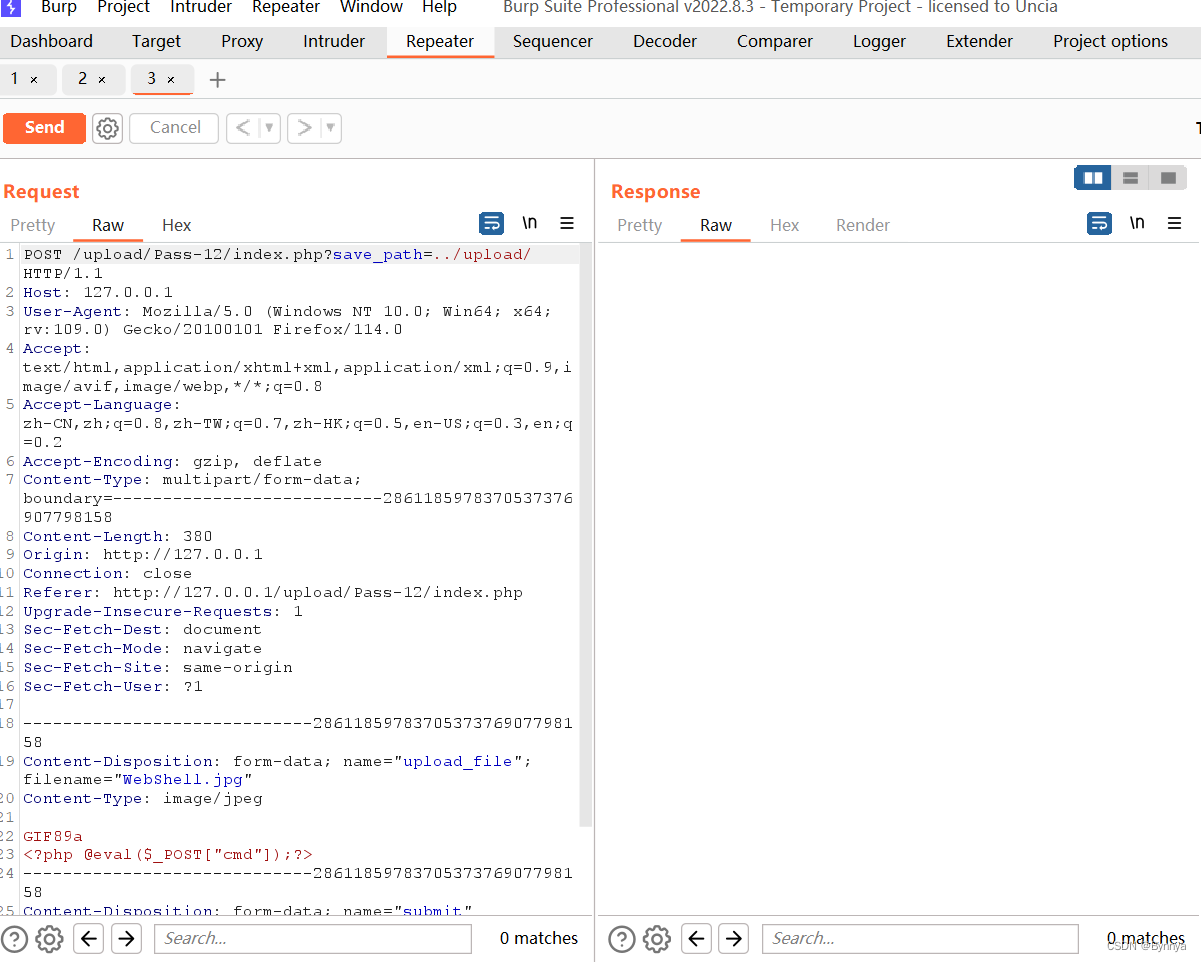The image size is (1201, 962).
Task: Switch Request view to Hex
Action: click(177, 225)
